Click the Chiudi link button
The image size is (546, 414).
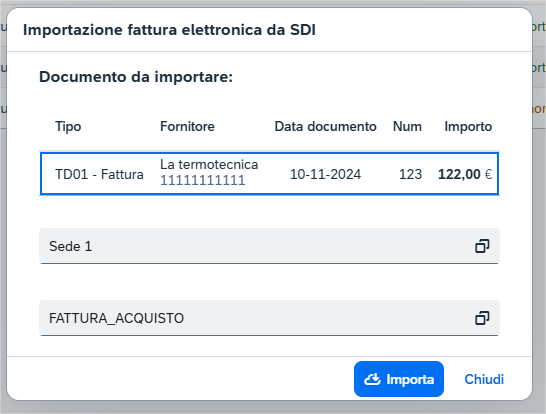tap(484, 379)
